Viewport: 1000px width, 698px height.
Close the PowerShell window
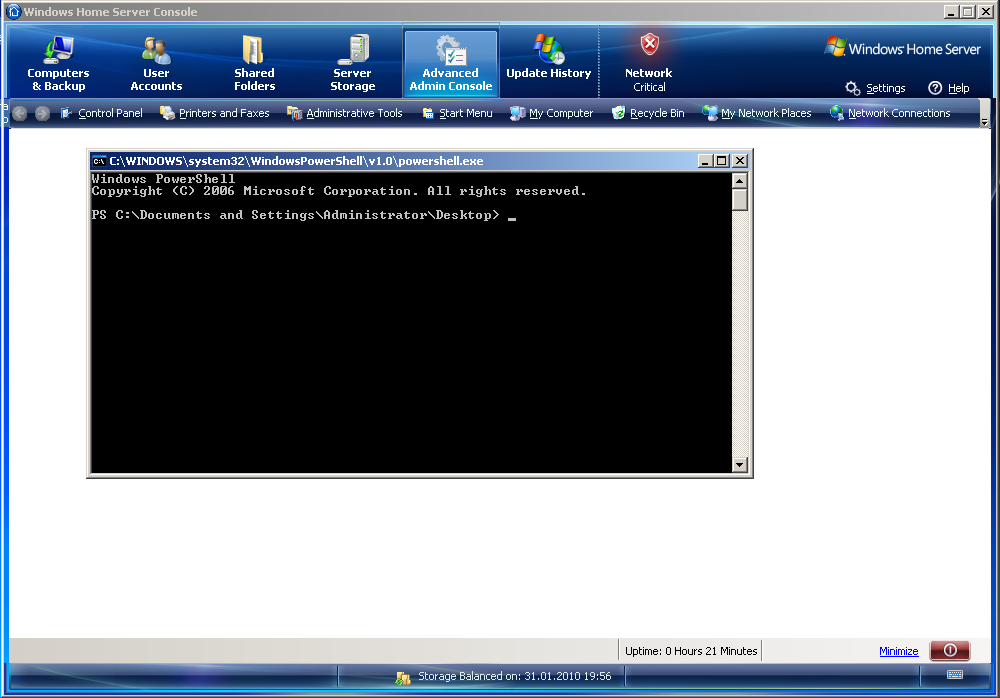(740, 161)
